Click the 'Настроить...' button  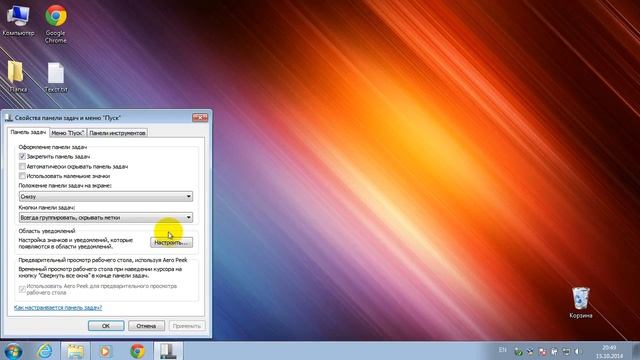click(171, 242)
